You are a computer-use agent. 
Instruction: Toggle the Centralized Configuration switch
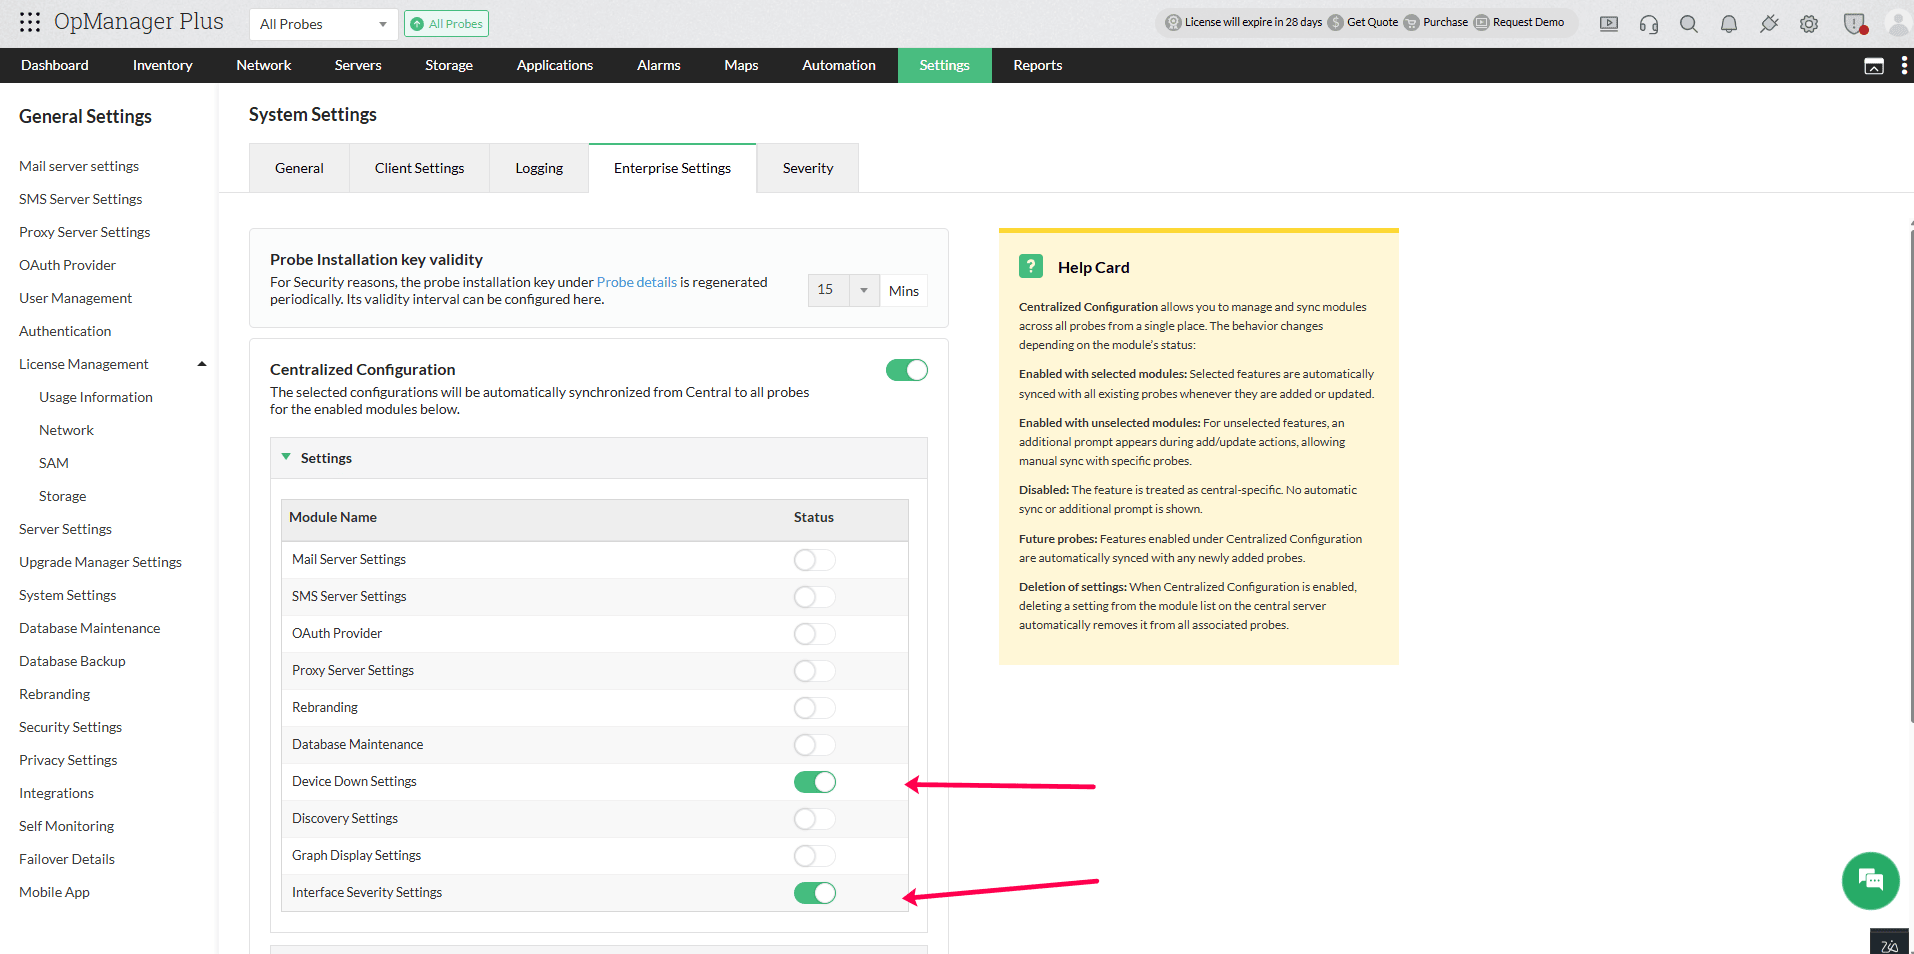pos(907,370)
